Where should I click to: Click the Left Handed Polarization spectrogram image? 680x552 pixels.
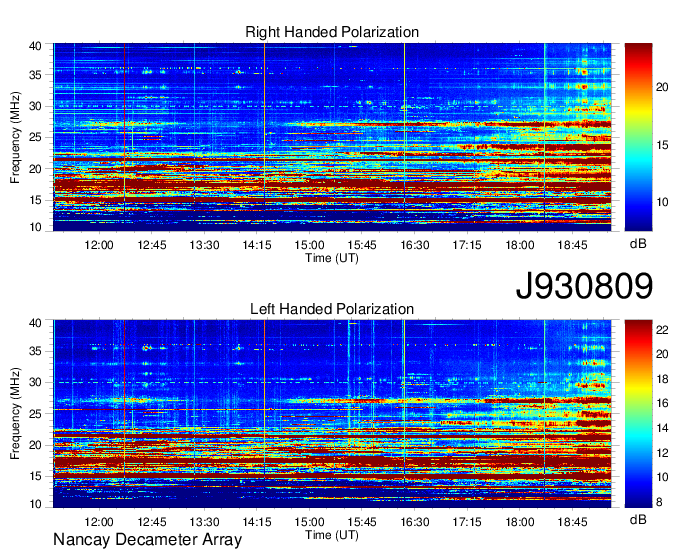332,414
